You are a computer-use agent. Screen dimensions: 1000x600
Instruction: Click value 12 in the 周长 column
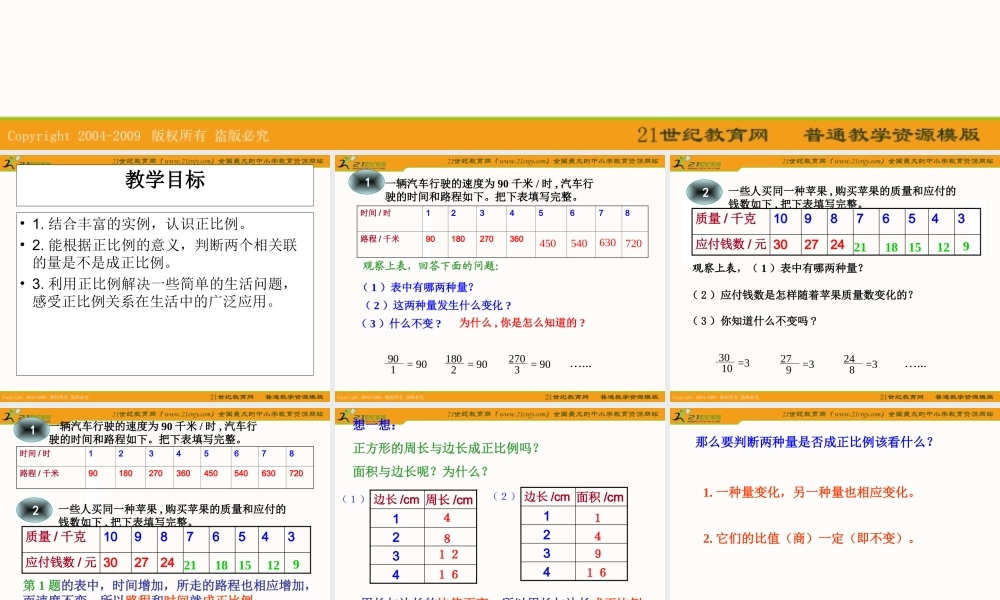pyautogui.click(x=448, y=555)
